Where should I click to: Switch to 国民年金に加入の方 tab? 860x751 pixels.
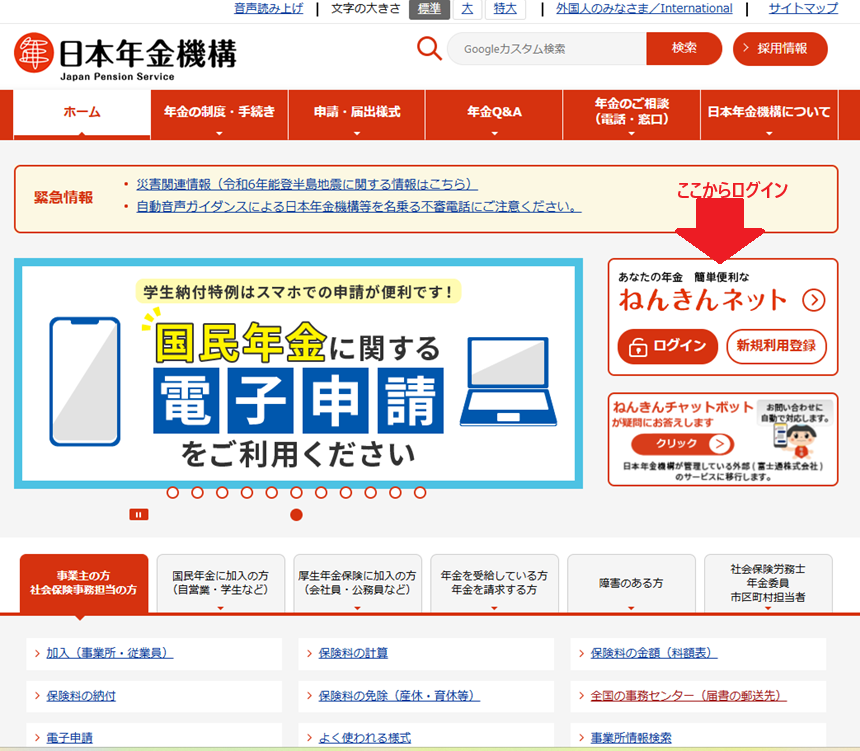[x=220, y=583]
